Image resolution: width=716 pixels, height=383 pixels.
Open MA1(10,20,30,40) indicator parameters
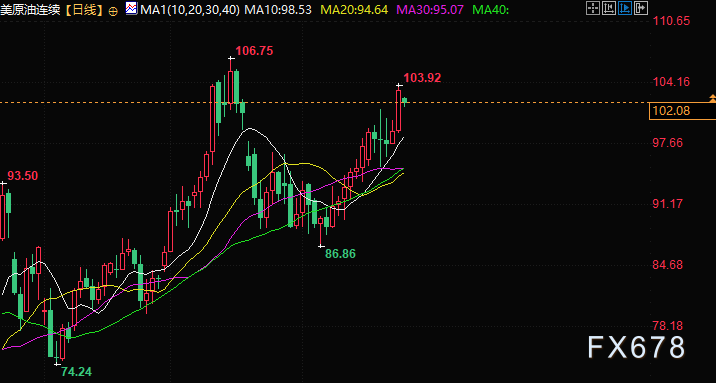click(x=190, y=9)
